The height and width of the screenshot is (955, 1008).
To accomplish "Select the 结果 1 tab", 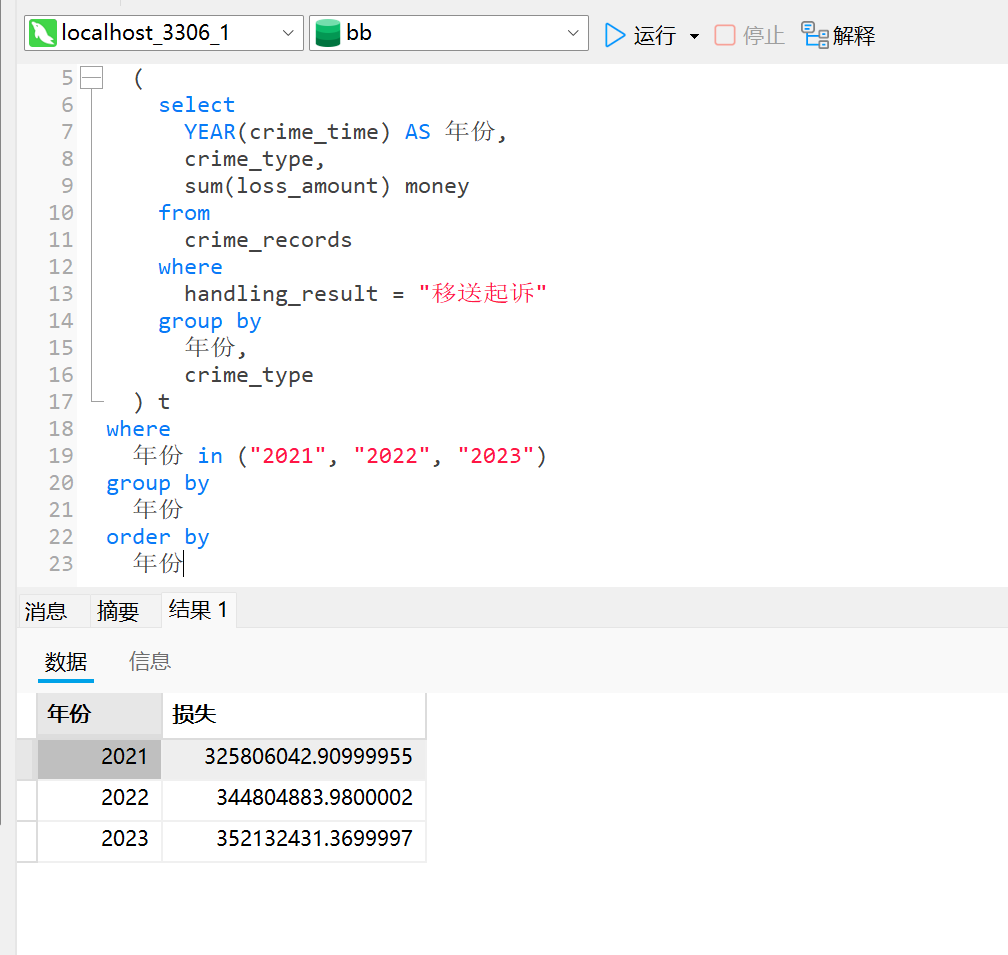I will click(198, 611).
